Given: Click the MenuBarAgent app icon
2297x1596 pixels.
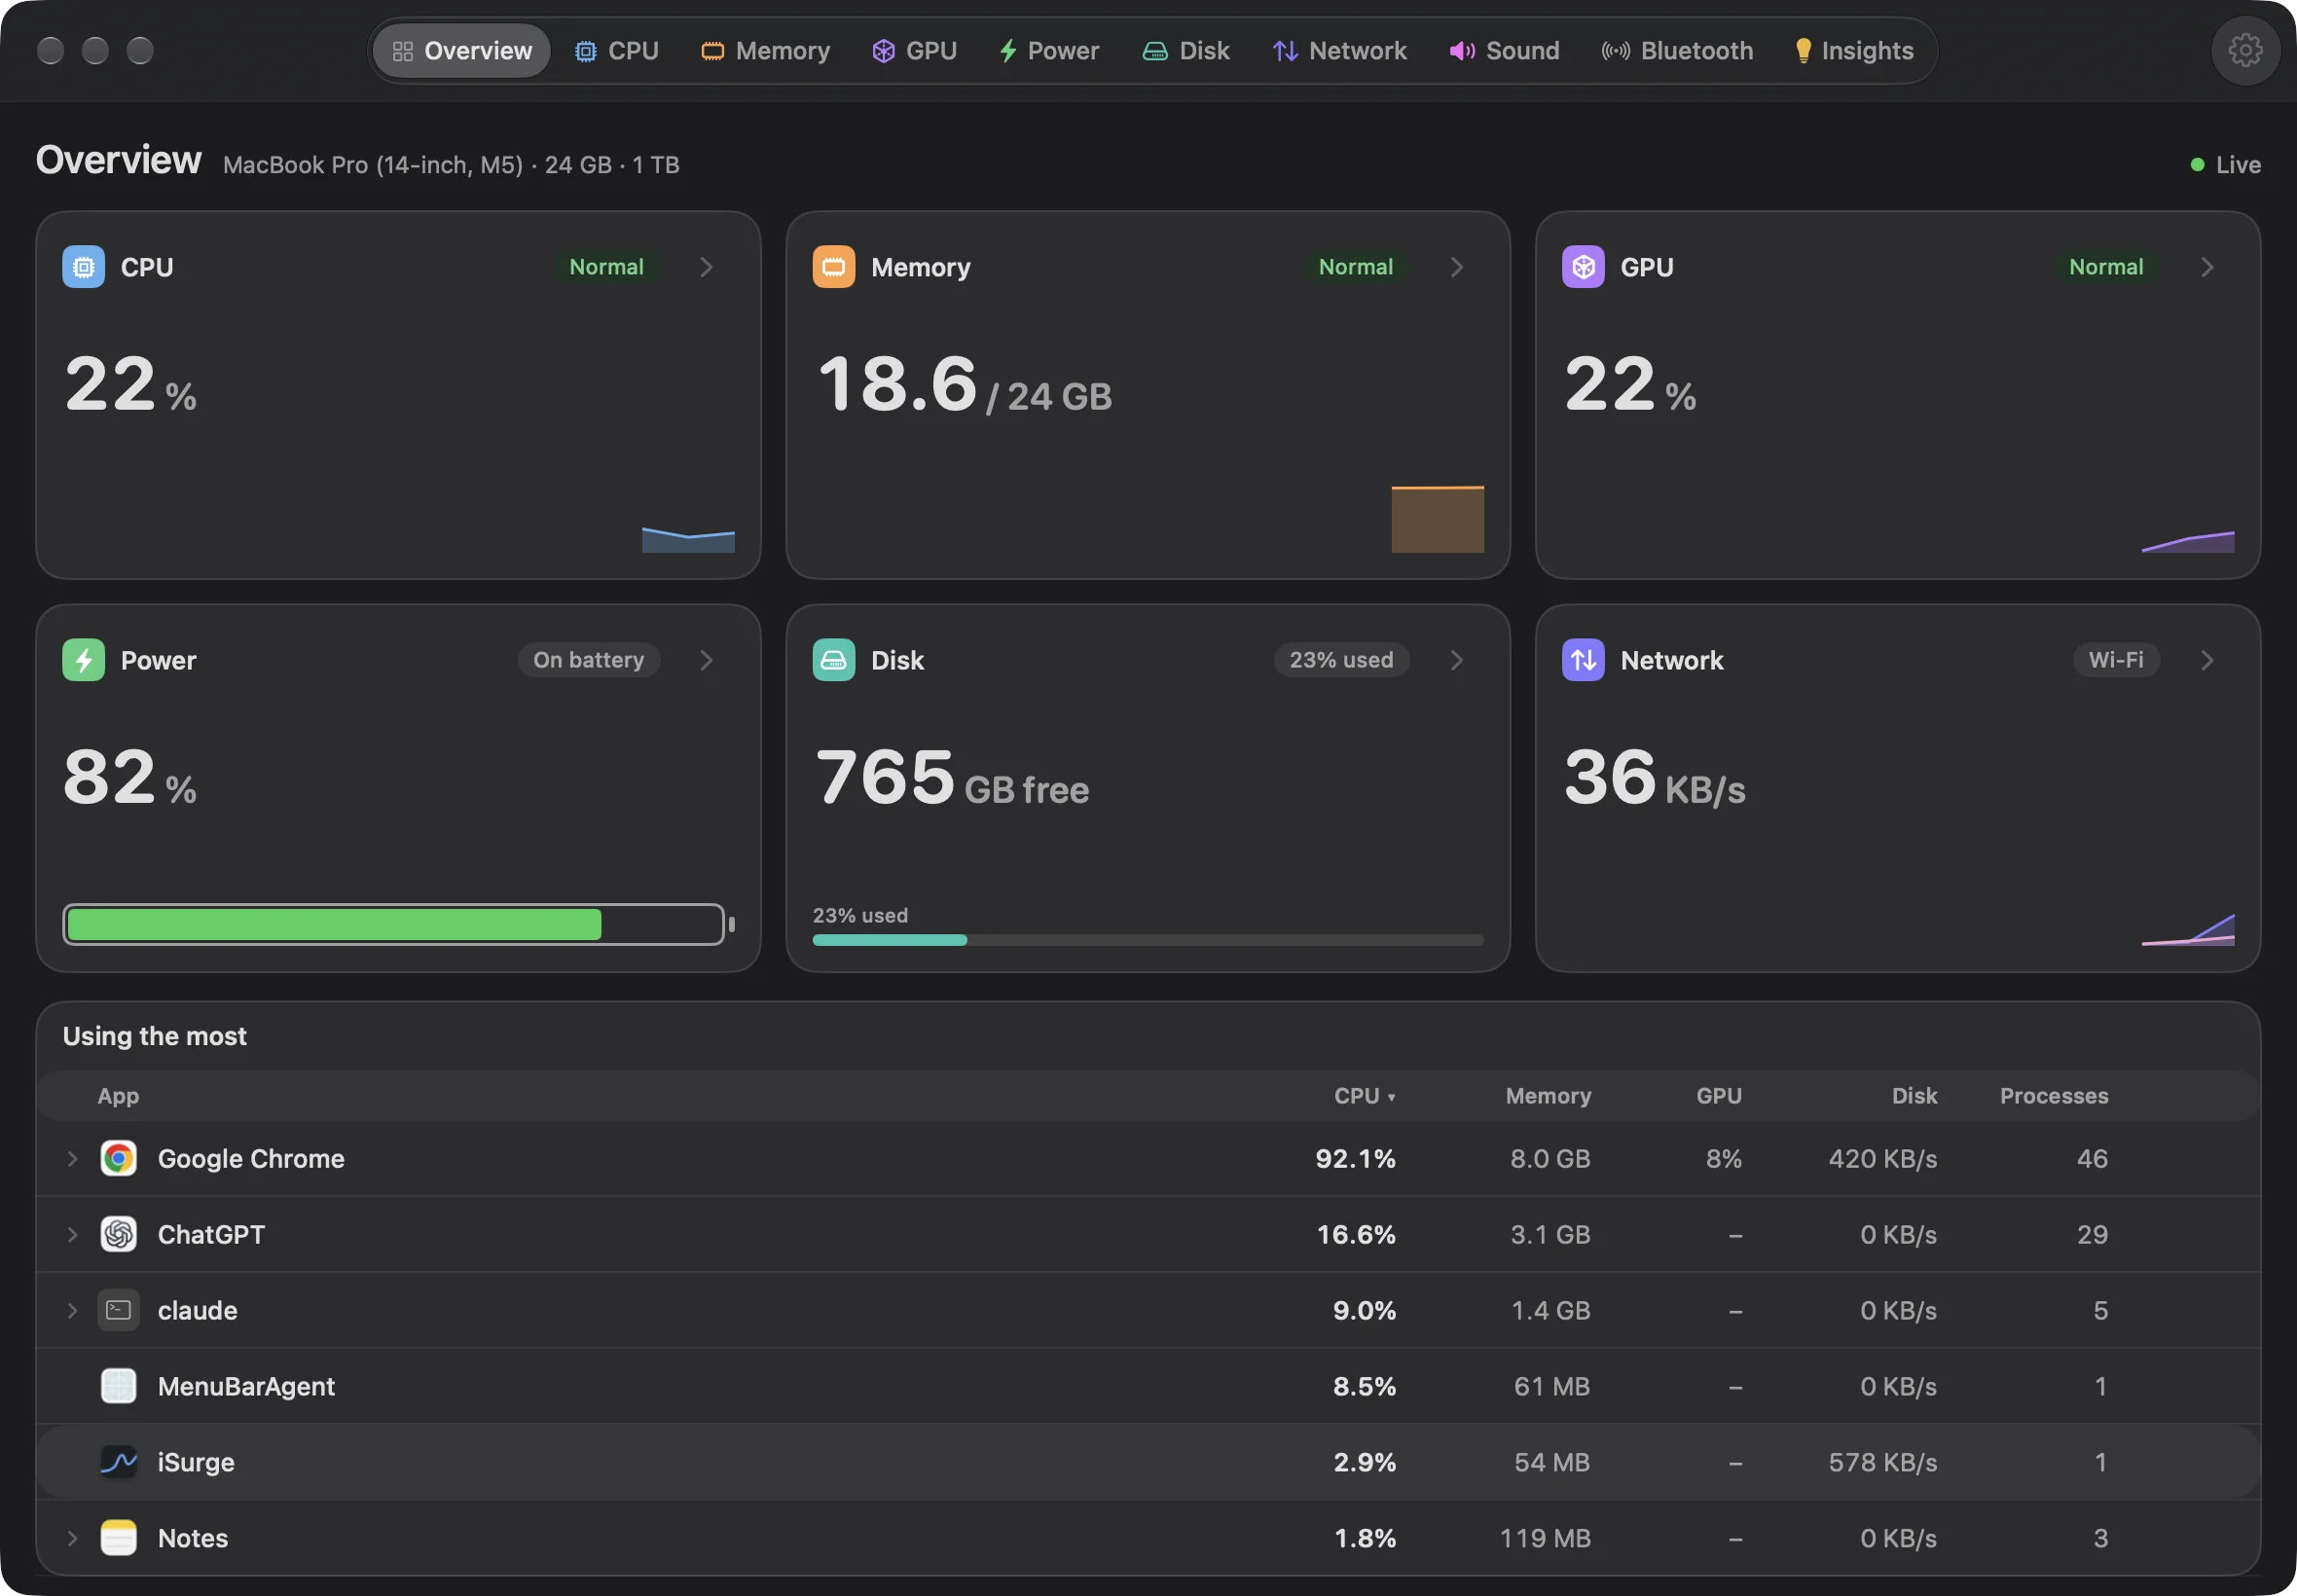Looking at the screenshot, I should pyautogui.click(x=118, y=1386).
